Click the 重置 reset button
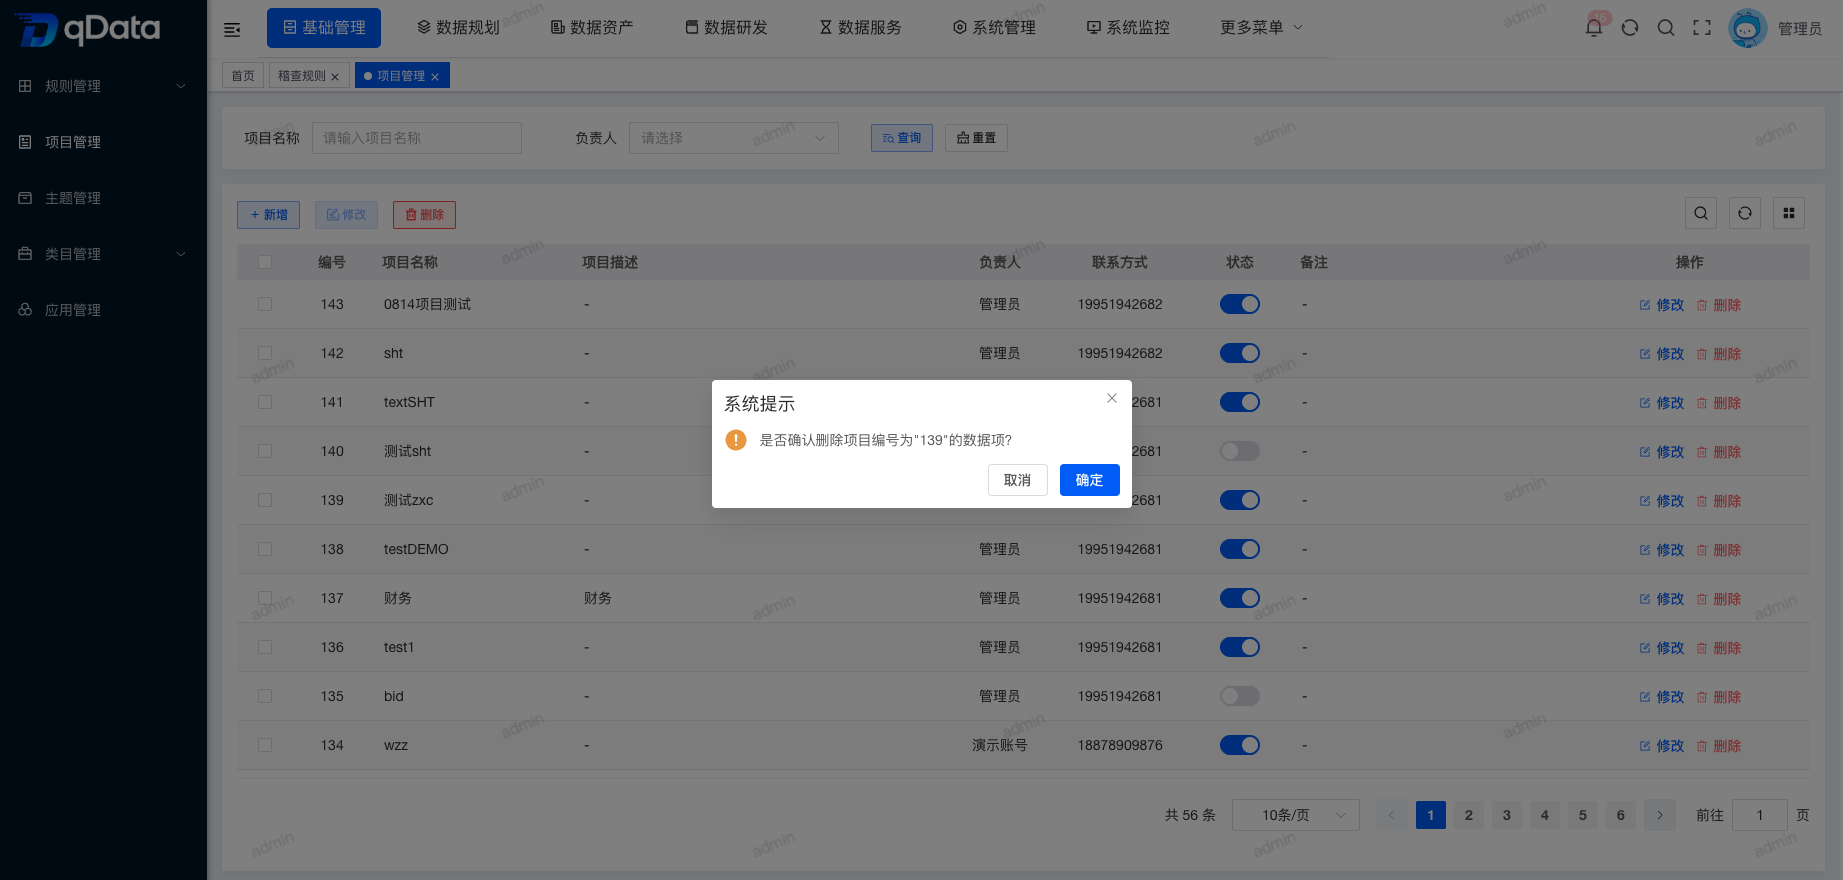The width and height of the screenshot is (1843, 880). click(x=976, y=138)
